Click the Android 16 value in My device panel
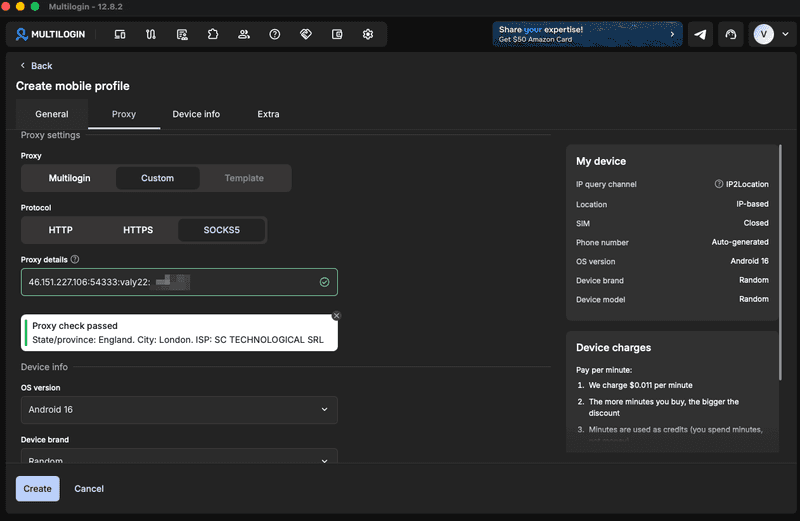The image size is (800, 521). point(749,261)
